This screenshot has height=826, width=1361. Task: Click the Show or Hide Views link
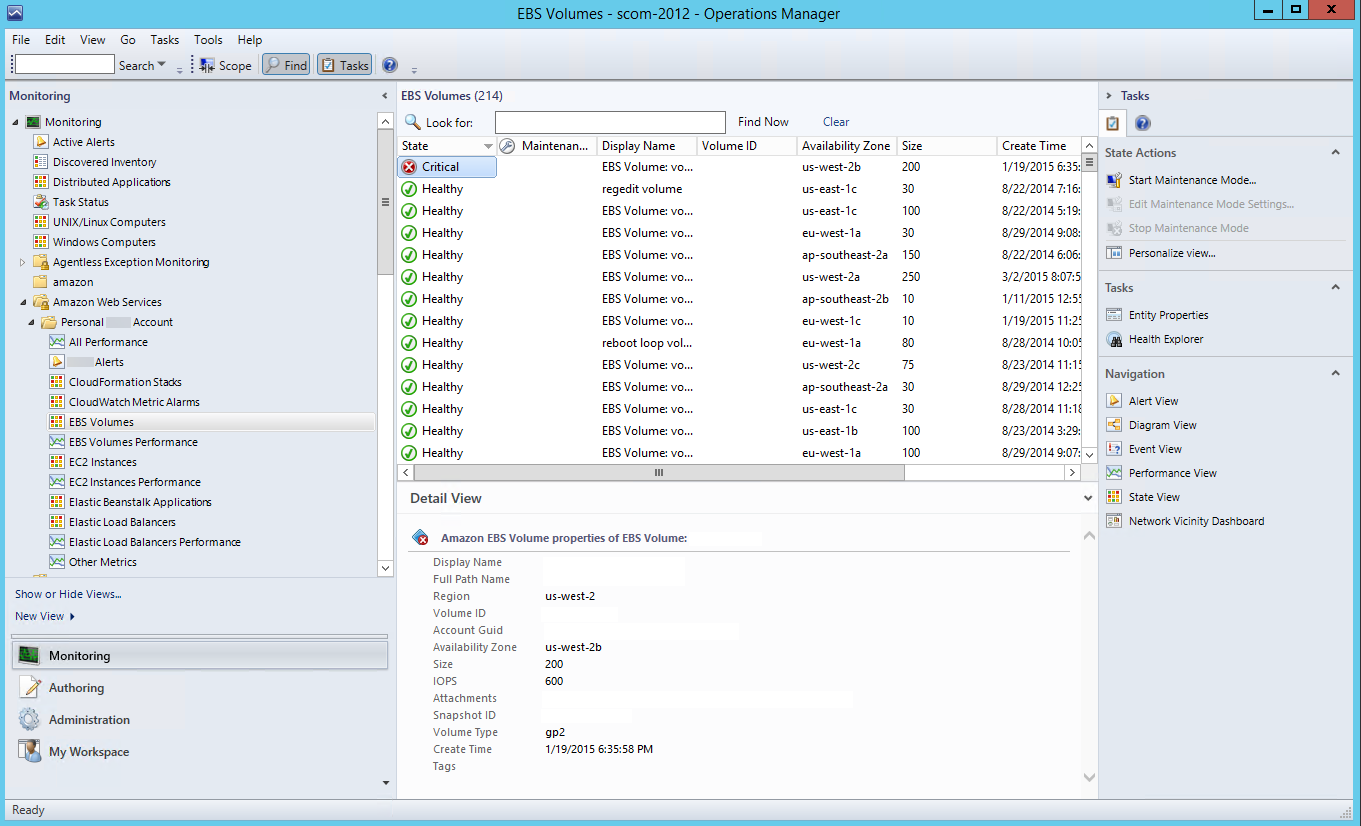[68, 594]
